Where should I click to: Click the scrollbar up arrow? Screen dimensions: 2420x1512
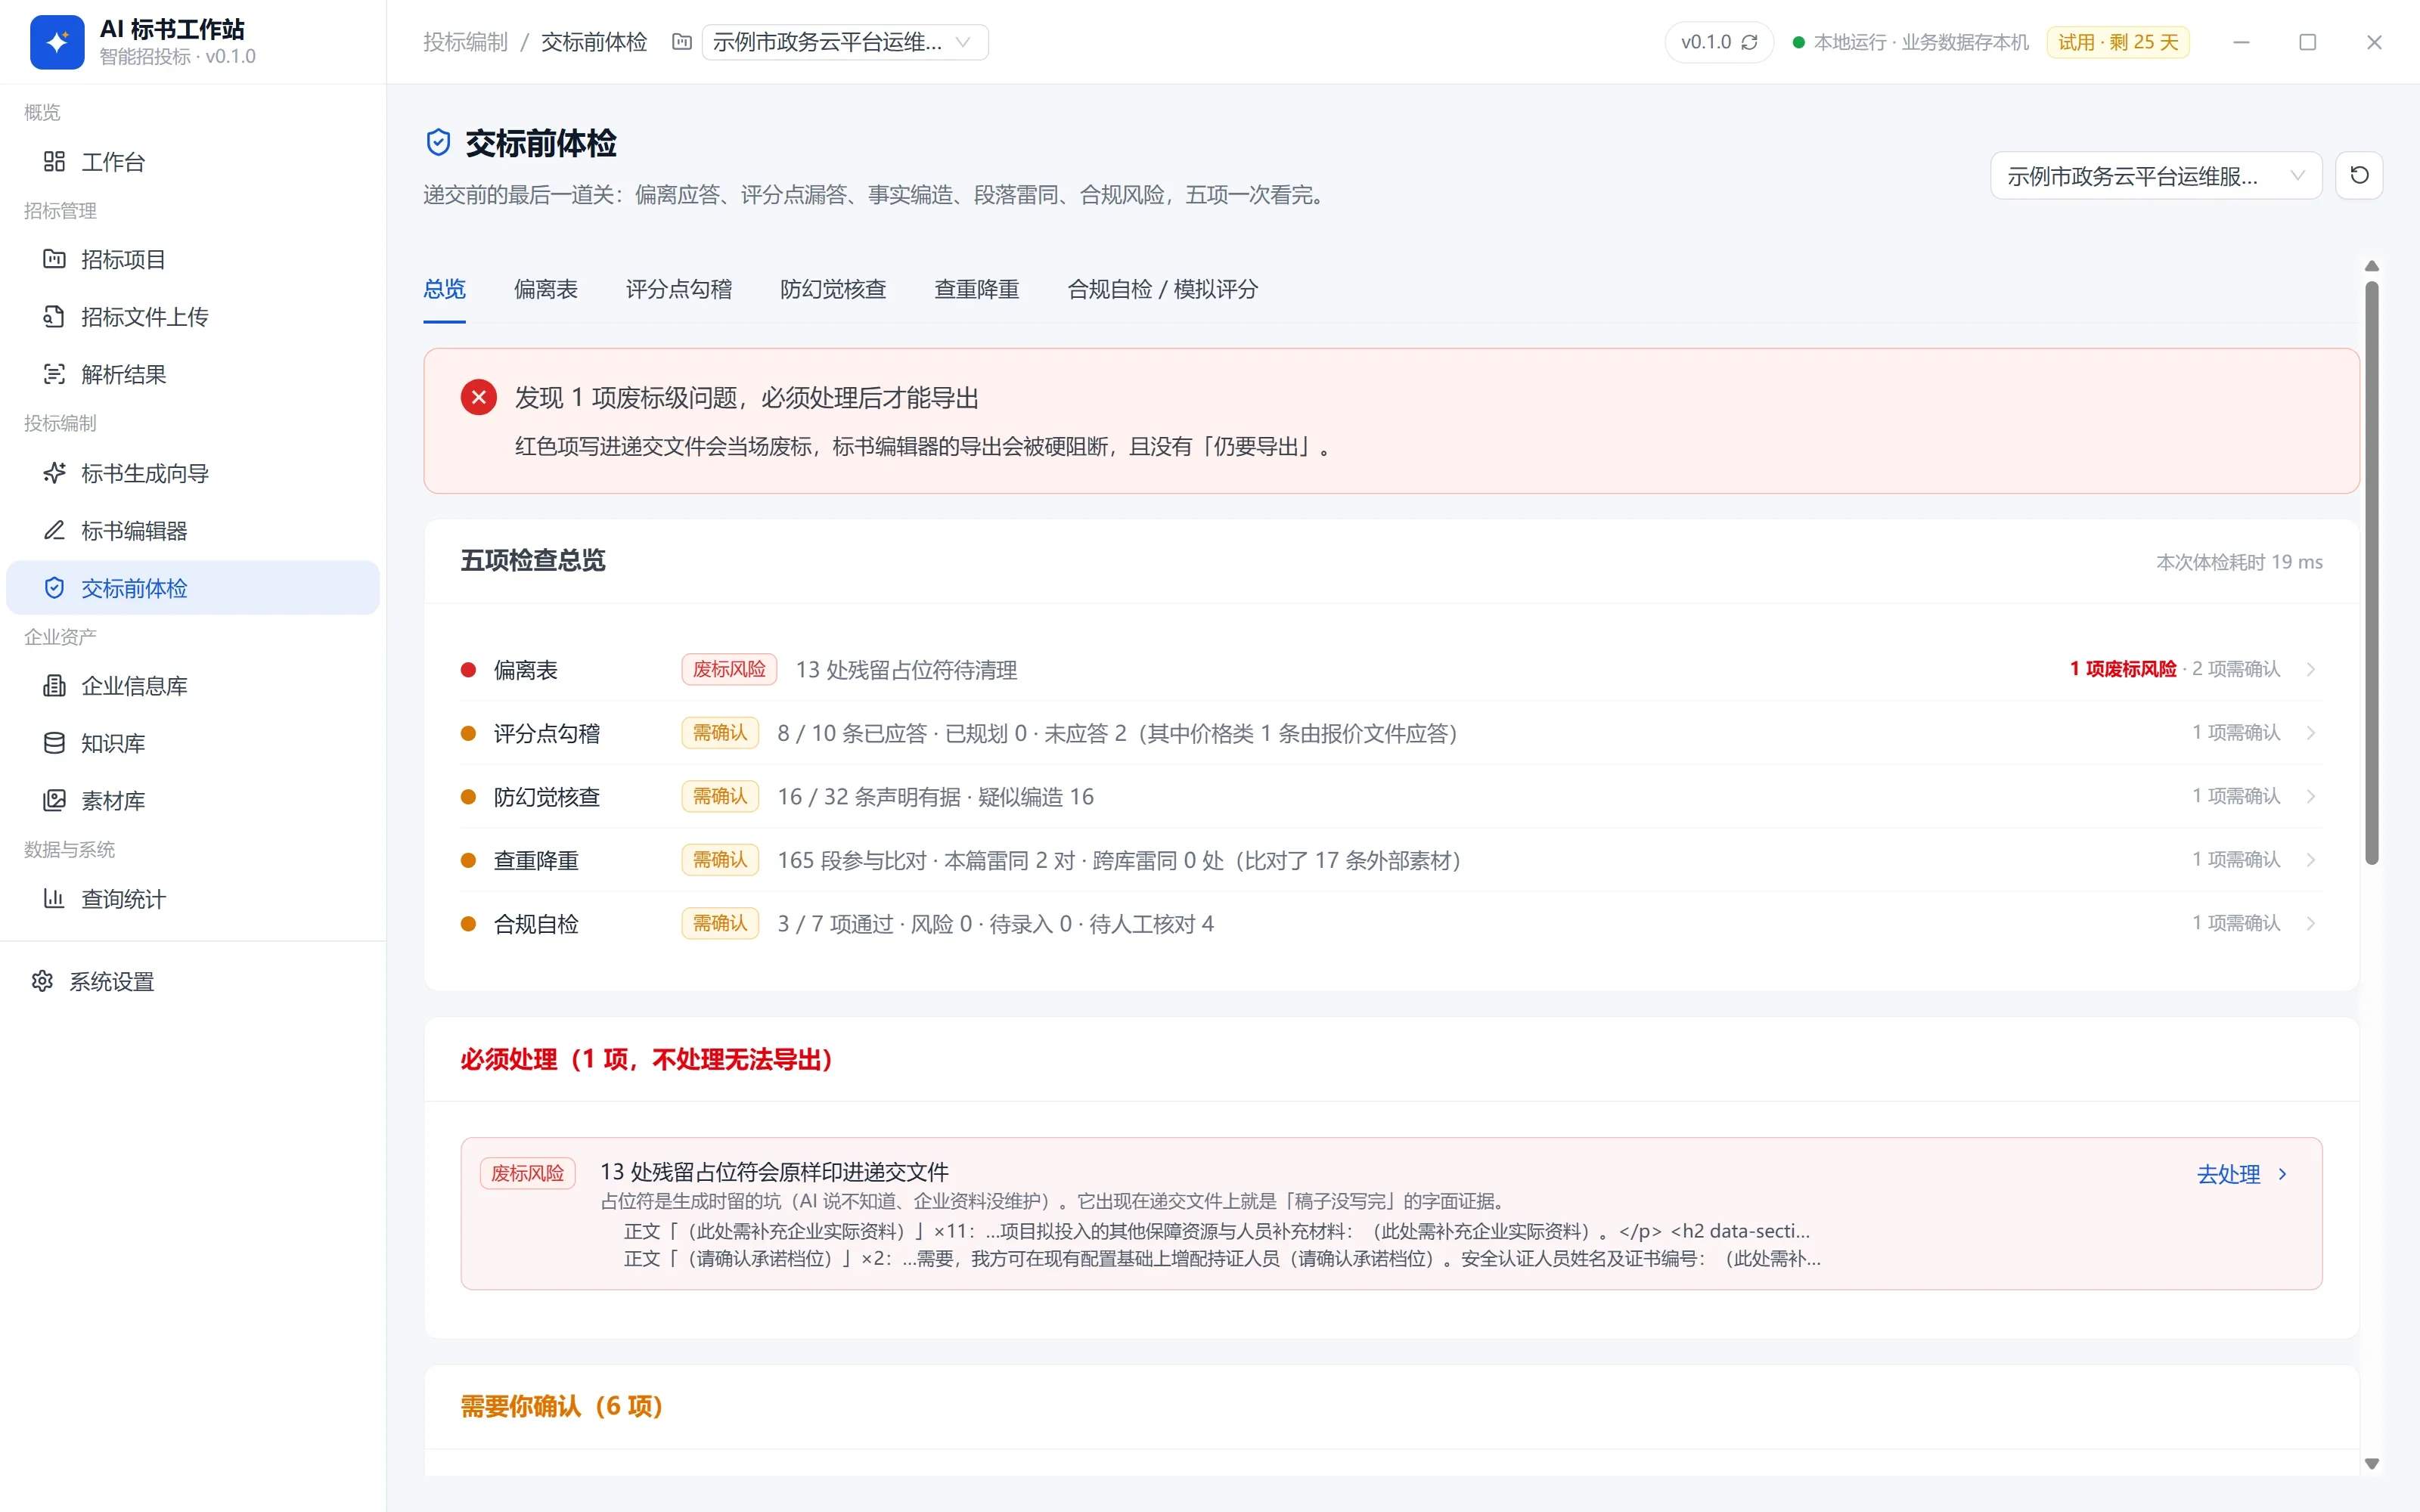pos(2371,266)
